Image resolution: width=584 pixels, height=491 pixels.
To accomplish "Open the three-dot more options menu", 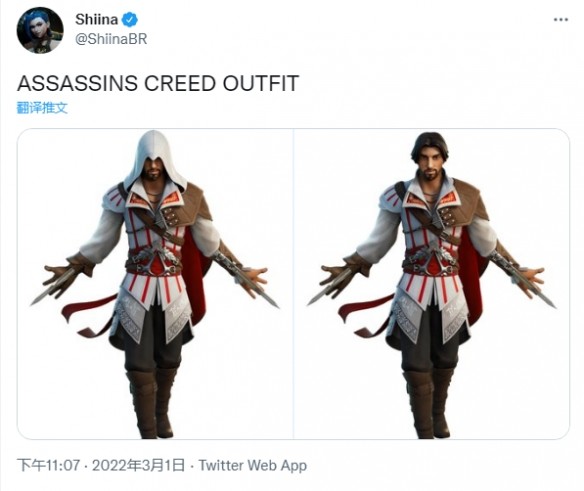I will [561, 20].
